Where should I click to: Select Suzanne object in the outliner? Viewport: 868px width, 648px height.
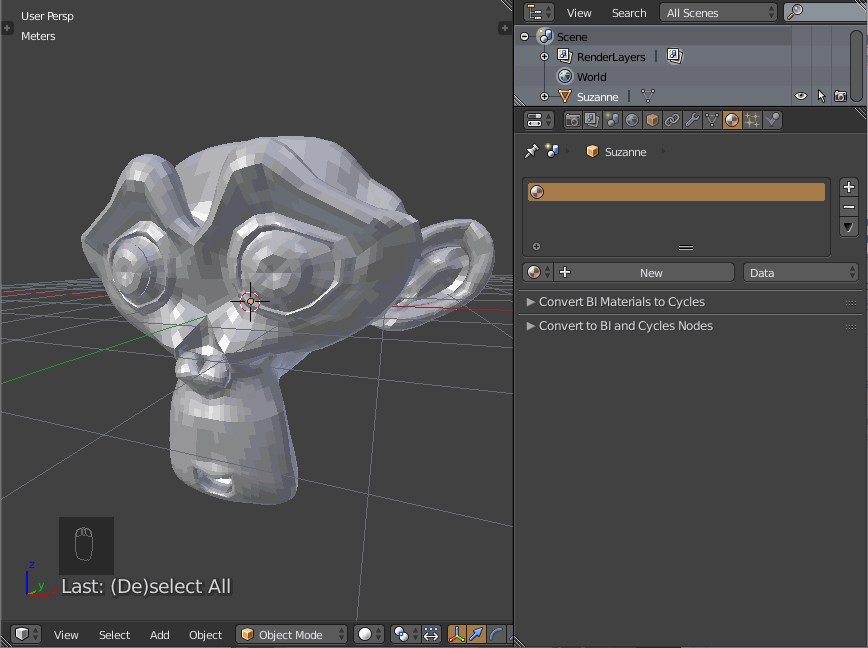(597, 96)
